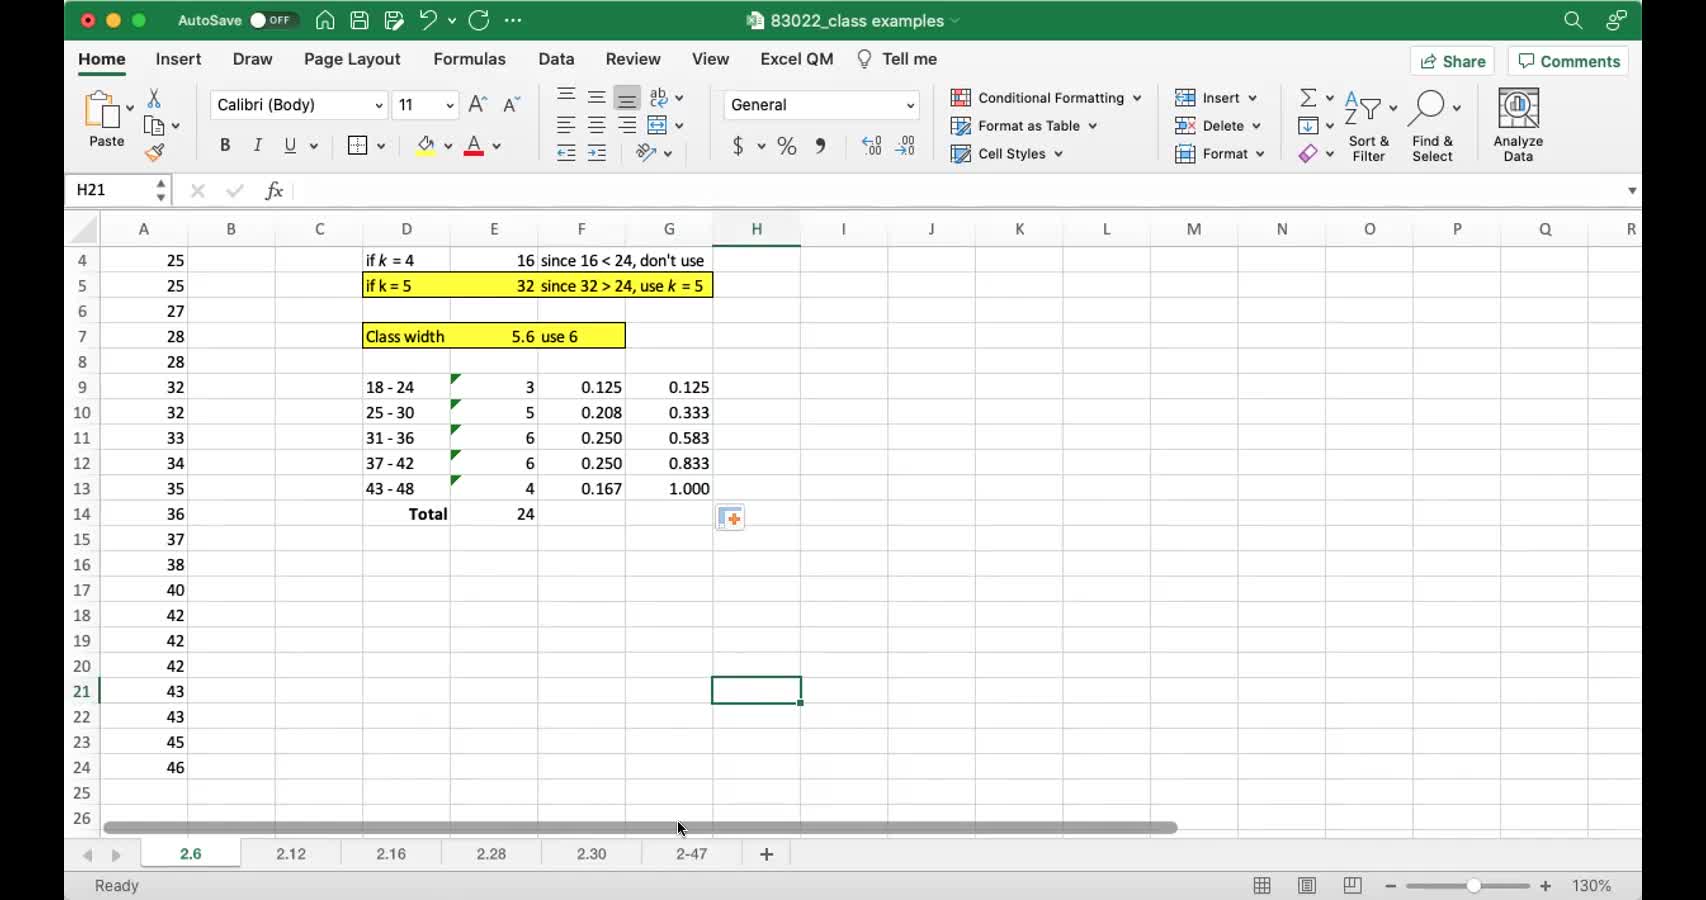Click the Increase Decimal icon

(872, 146)
